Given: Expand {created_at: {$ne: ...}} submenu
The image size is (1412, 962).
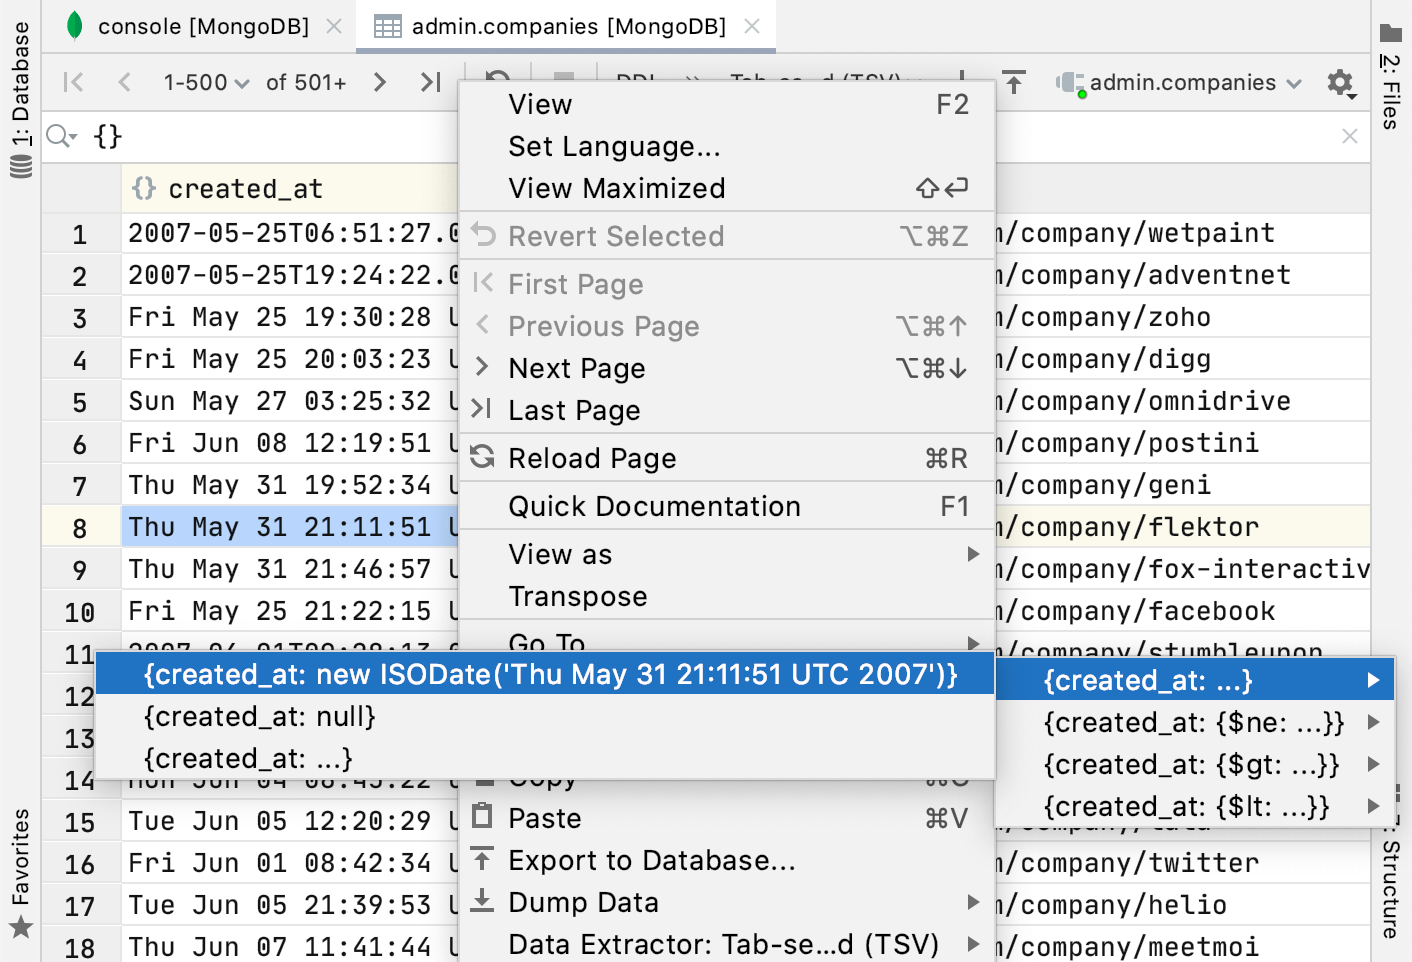Looking at the screenshot, I should point(1195,722).
